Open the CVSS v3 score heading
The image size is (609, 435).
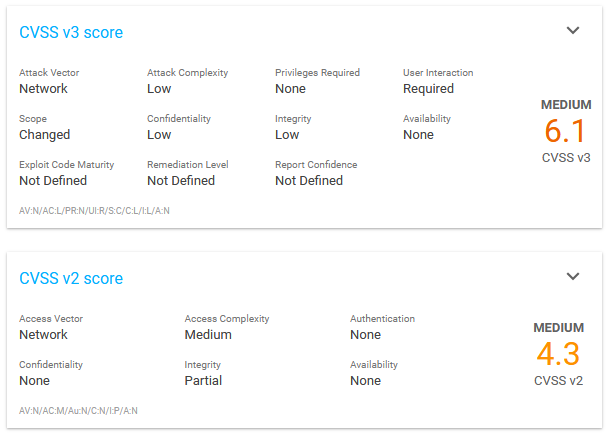(71, 32)
